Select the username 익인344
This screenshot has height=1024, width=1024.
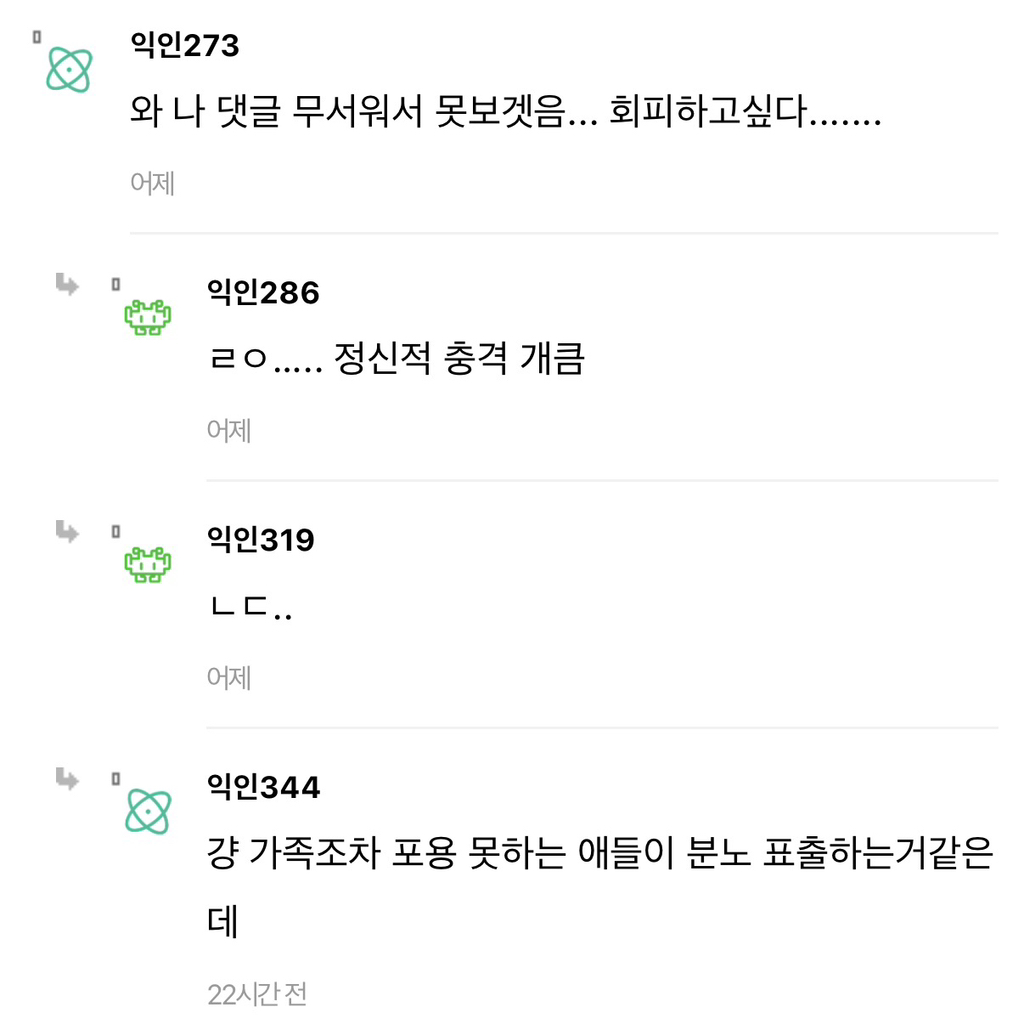(263, 789)
